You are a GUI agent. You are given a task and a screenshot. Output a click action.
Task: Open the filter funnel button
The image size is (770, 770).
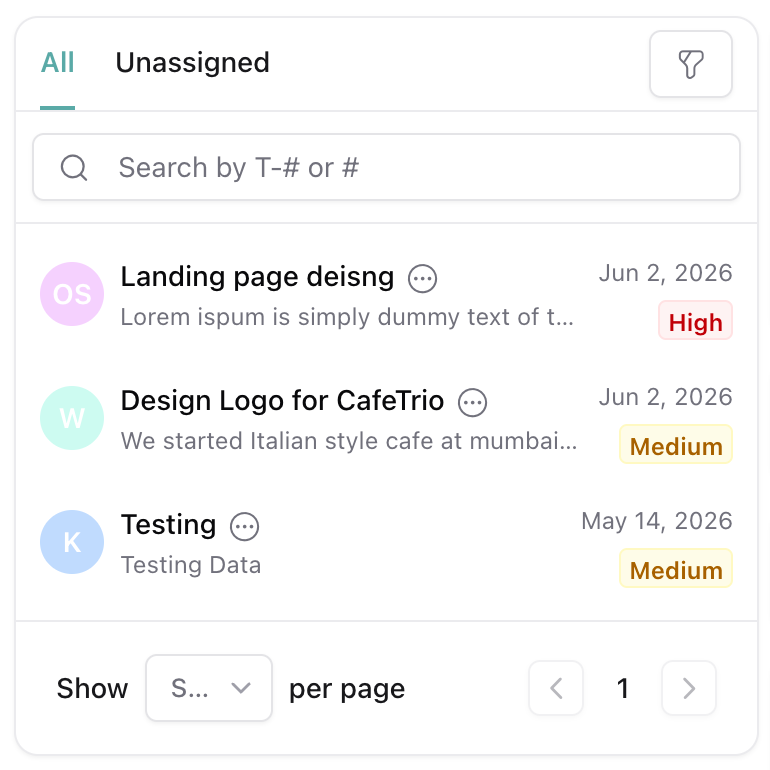690,64
